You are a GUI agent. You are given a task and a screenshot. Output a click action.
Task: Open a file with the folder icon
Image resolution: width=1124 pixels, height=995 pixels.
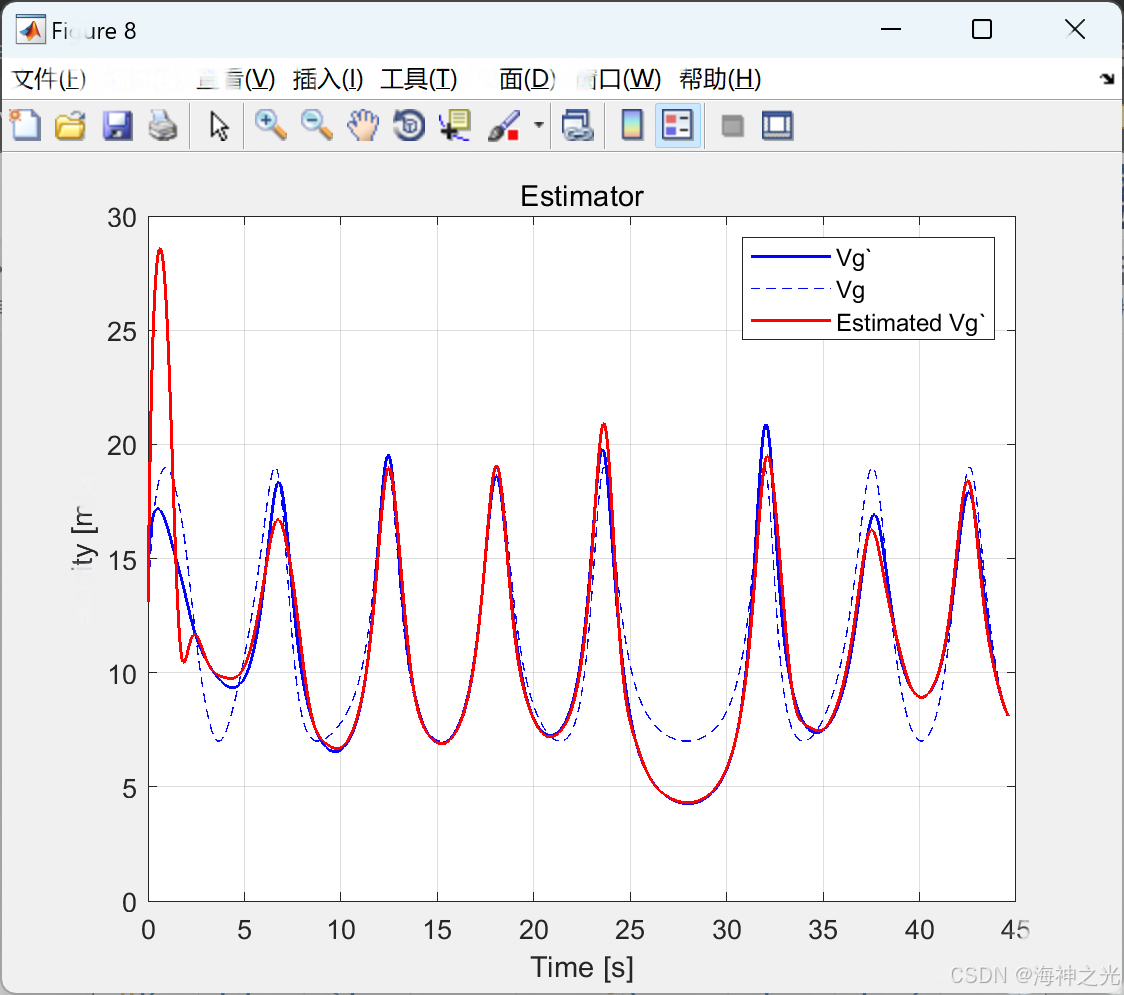pos(70,125)
